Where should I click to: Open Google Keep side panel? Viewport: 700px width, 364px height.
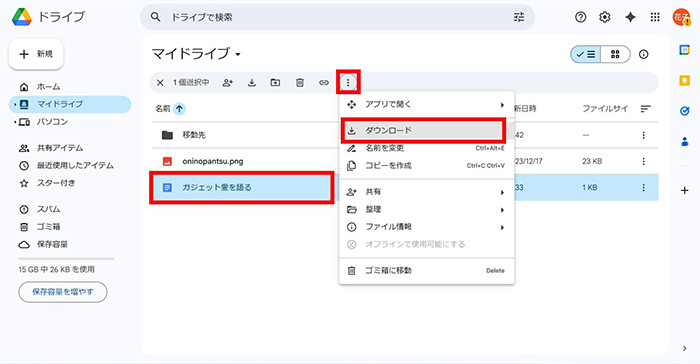coord(684,80)
